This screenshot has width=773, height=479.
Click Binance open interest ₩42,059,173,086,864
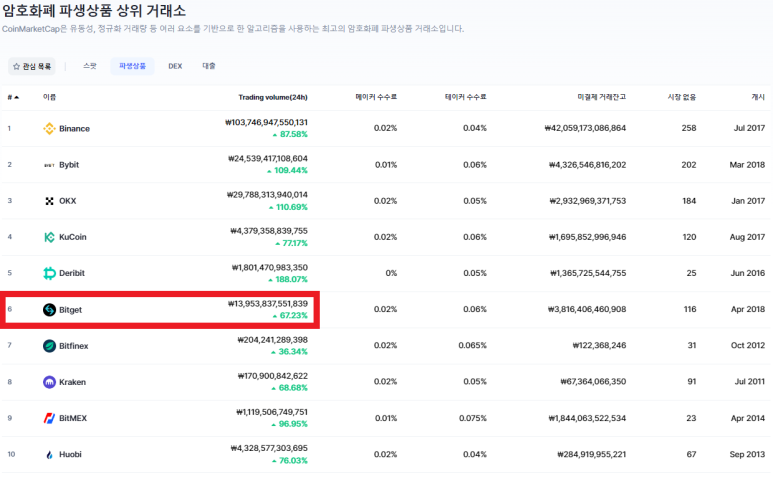(x=585, y=128)
